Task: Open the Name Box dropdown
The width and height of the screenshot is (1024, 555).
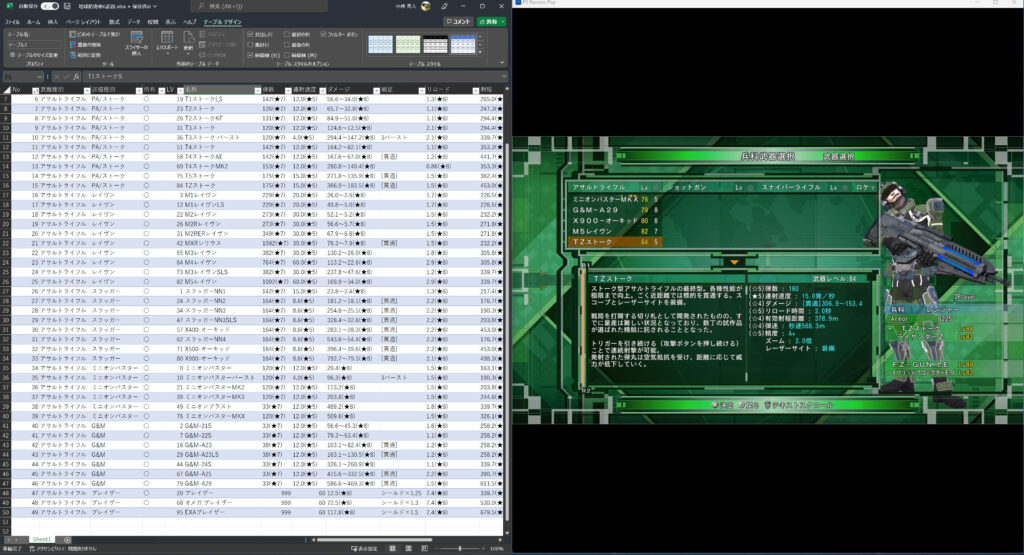Action: pos(39,76)
